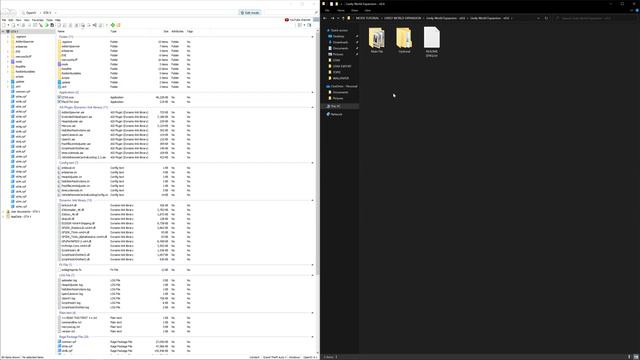Select GTA5.exe in the file list
This screenshot has height=360, width=640.
[68, 98]
